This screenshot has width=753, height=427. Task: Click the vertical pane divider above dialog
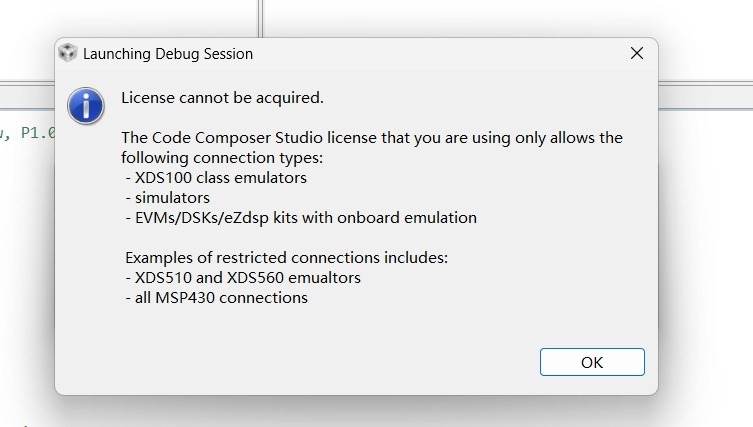260,18
